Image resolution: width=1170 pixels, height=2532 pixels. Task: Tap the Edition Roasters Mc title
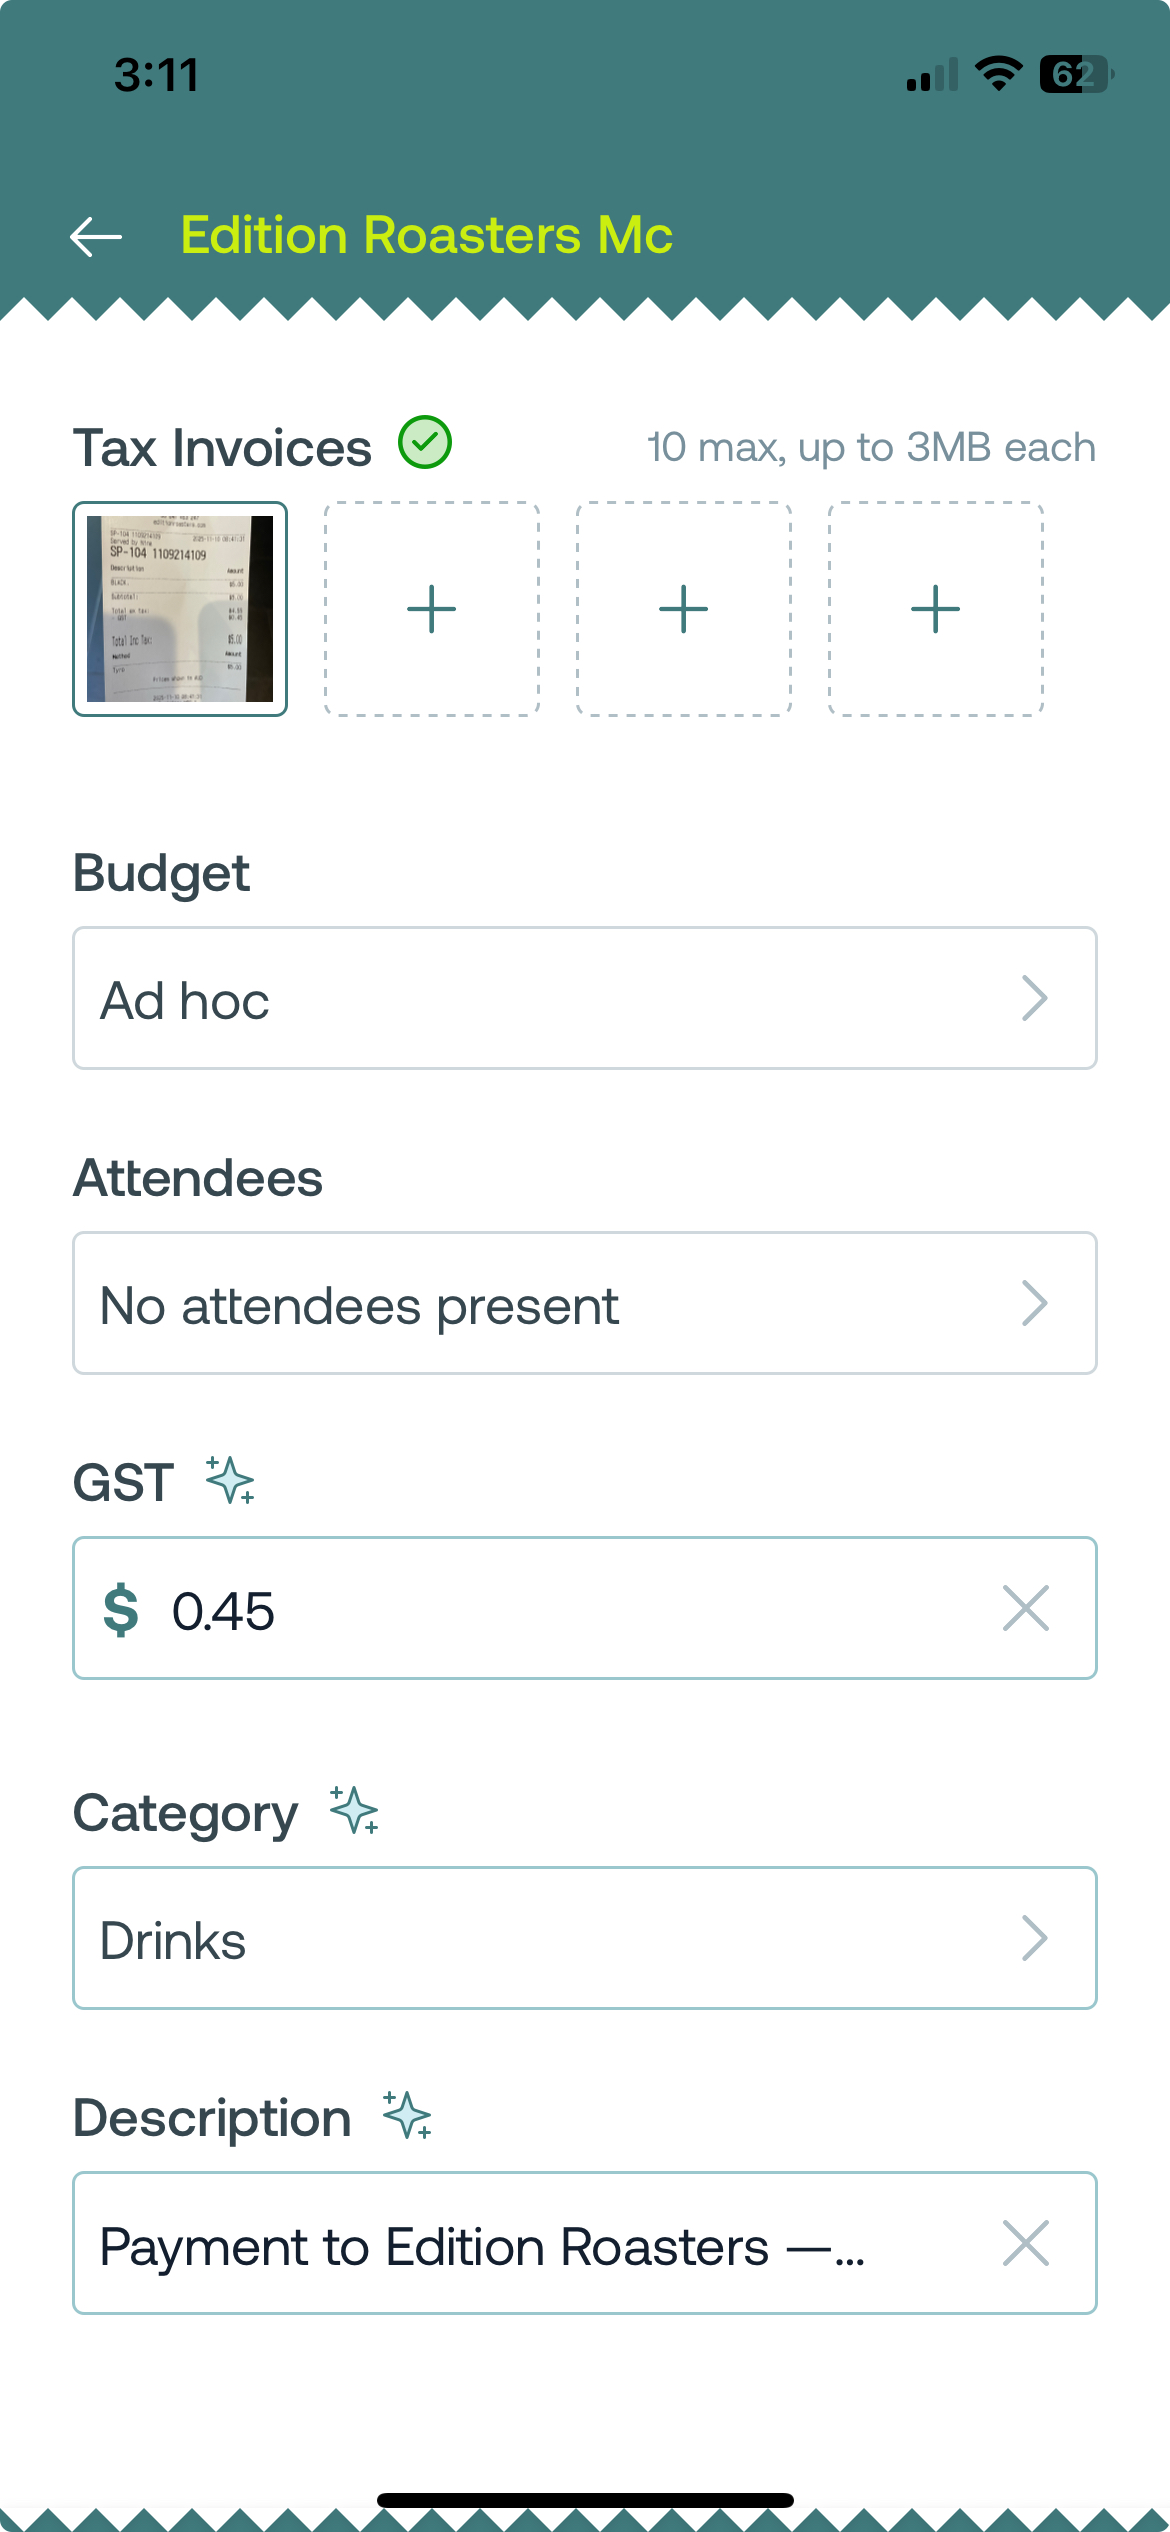pyautogui.click(x=426, y=236)
